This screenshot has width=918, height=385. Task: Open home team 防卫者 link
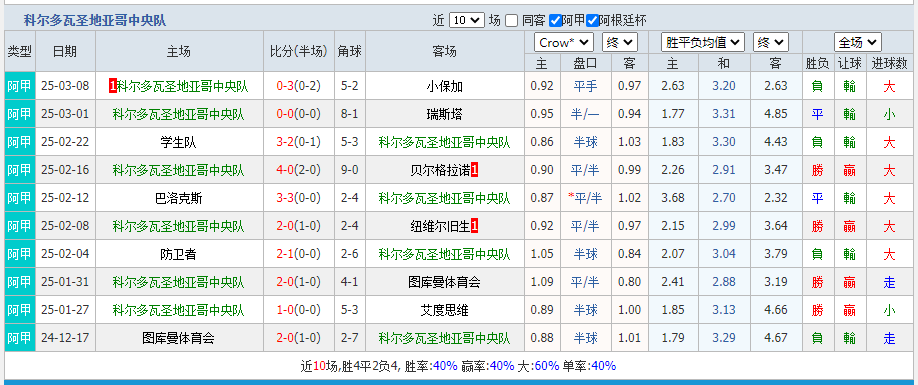(x=179, y=254)
